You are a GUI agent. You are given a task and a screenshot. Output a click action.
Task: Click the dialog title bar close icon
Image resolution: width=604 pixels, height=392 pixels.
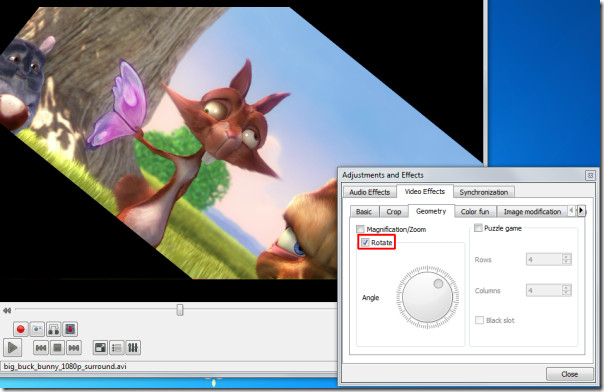pyautogui.click(x=590, y=176)
